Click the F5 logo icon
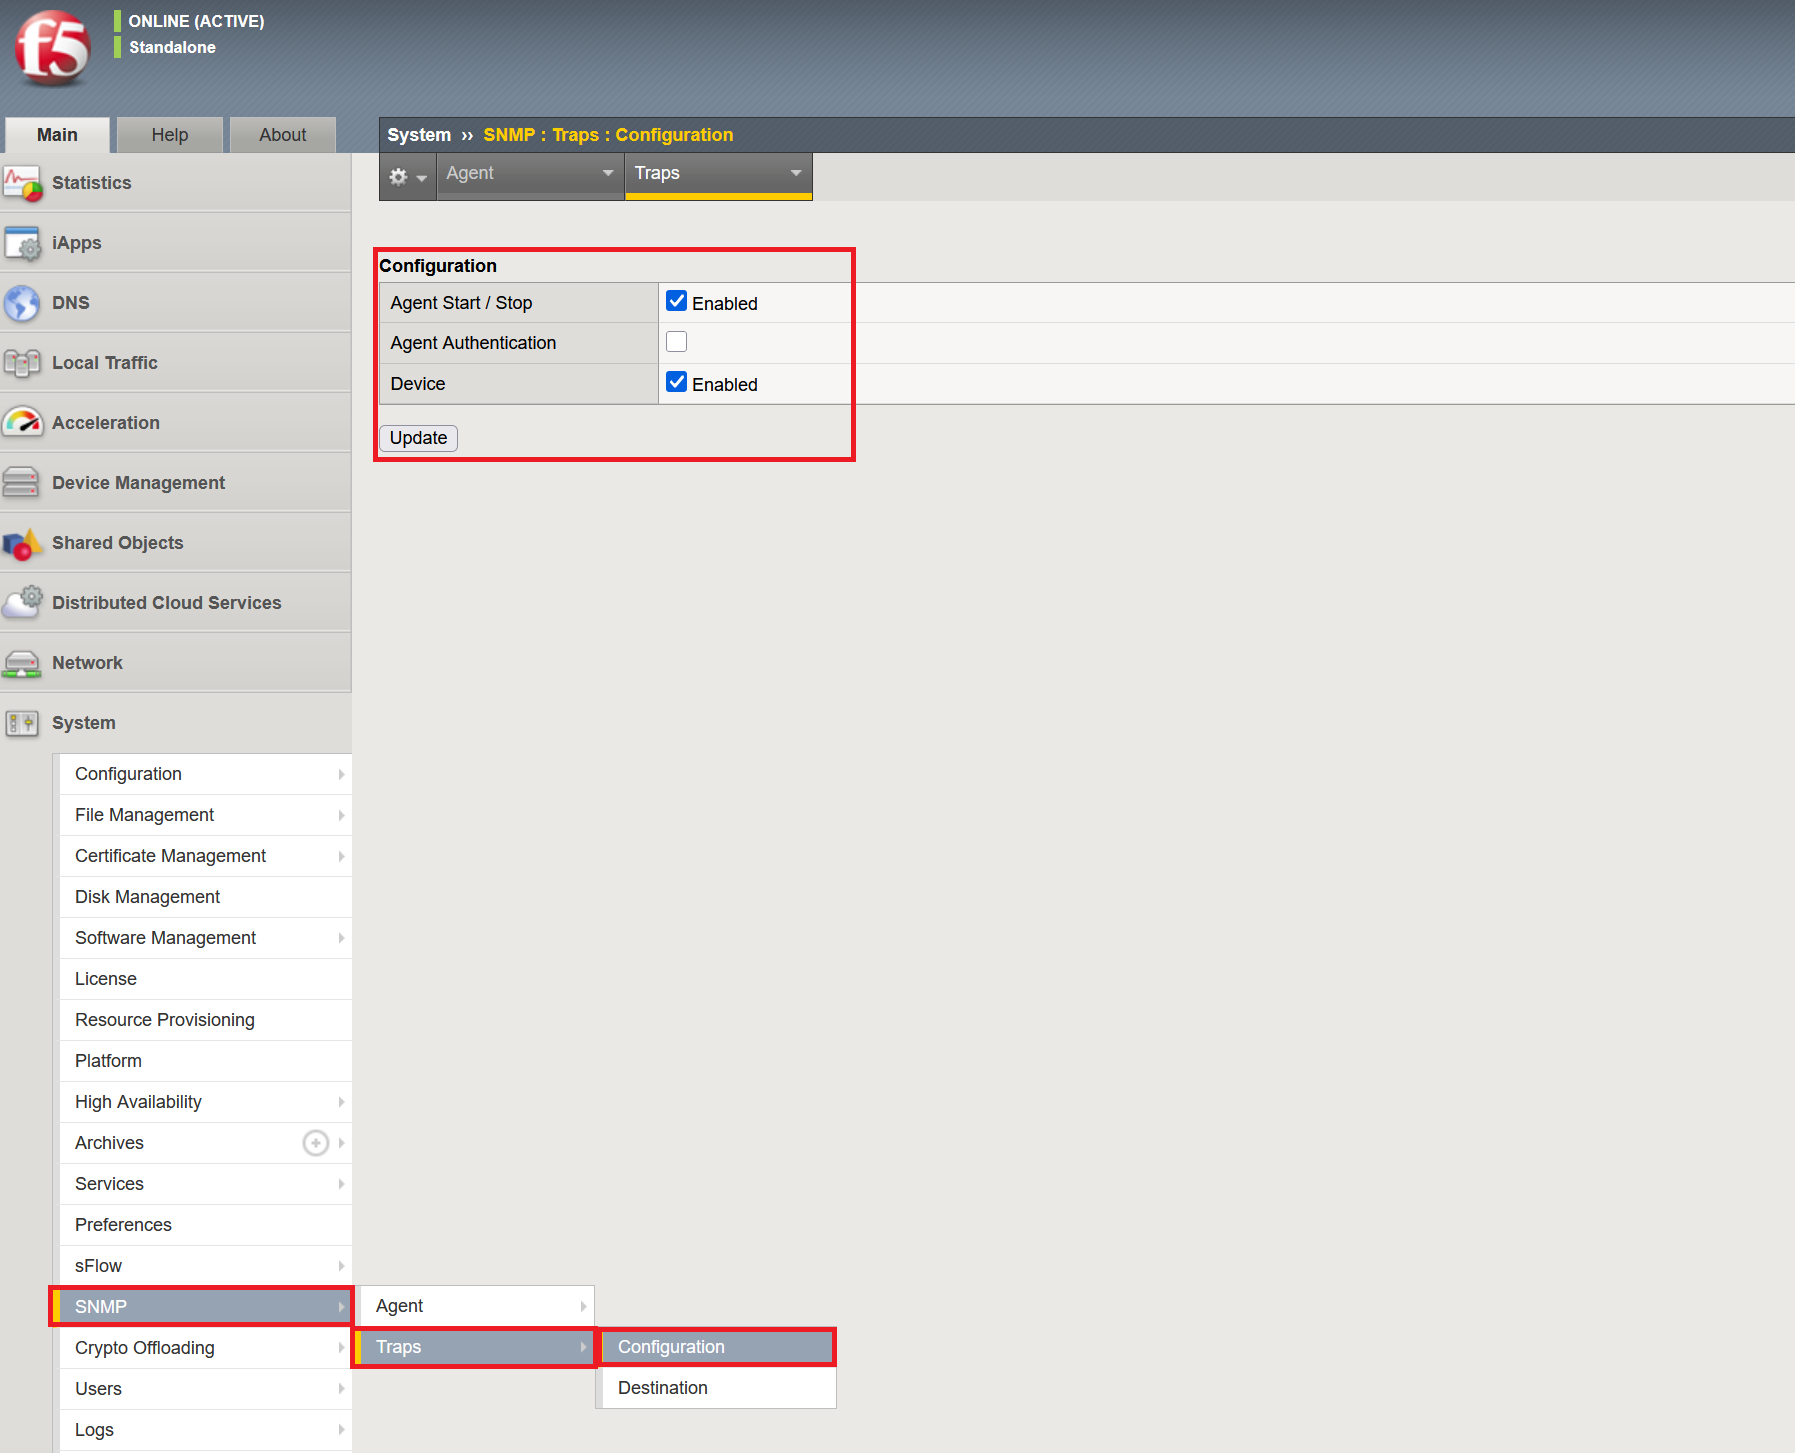1795x1453 pixels. (53, 47)
